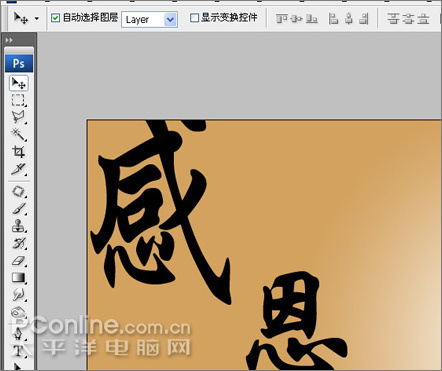
Task: Select the Smudge tool
Action: coord(18,295)
